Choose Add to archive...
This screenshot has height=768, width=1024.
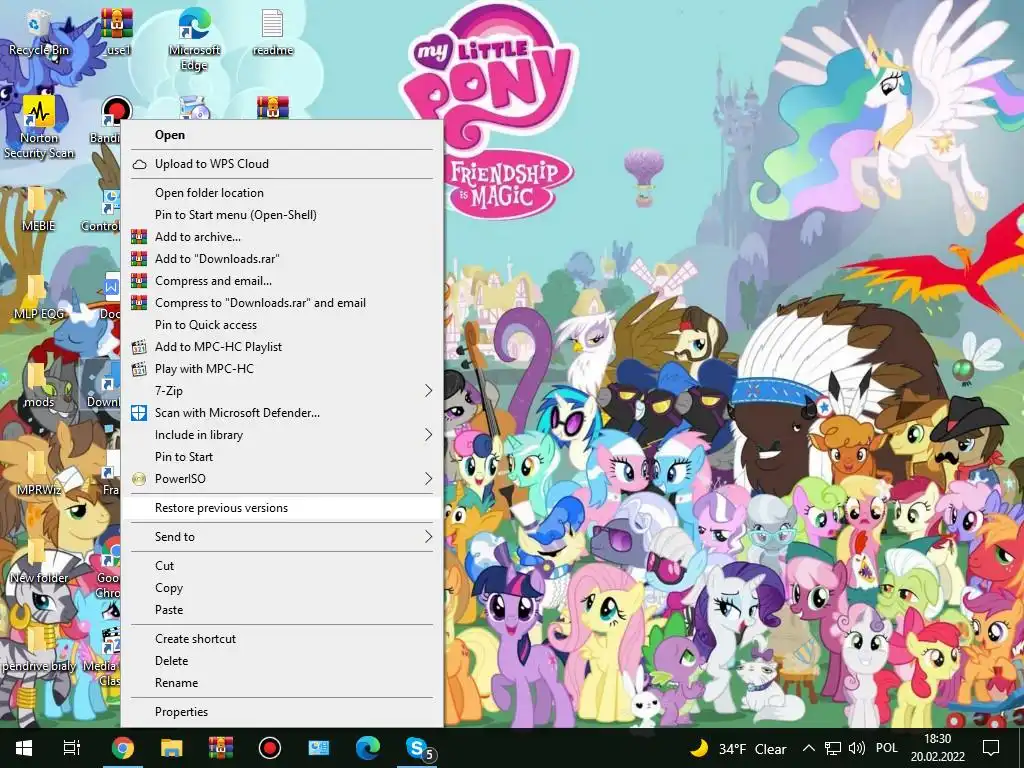[x=282, y=237]
